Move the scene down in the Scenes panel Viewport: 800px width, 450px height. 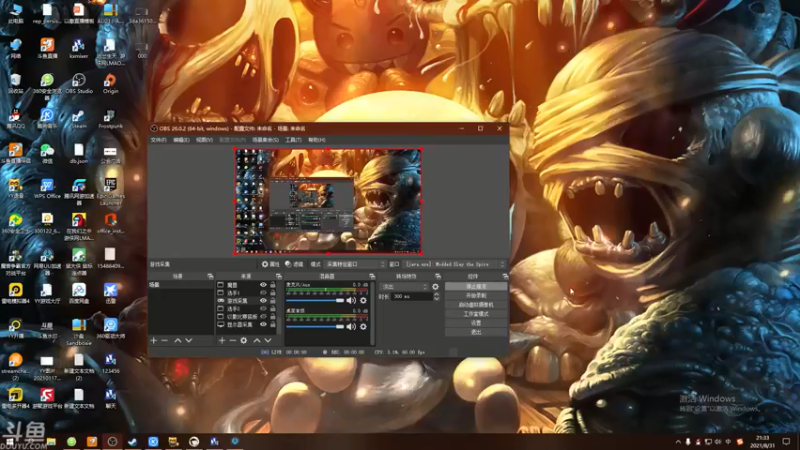(189, 340)
